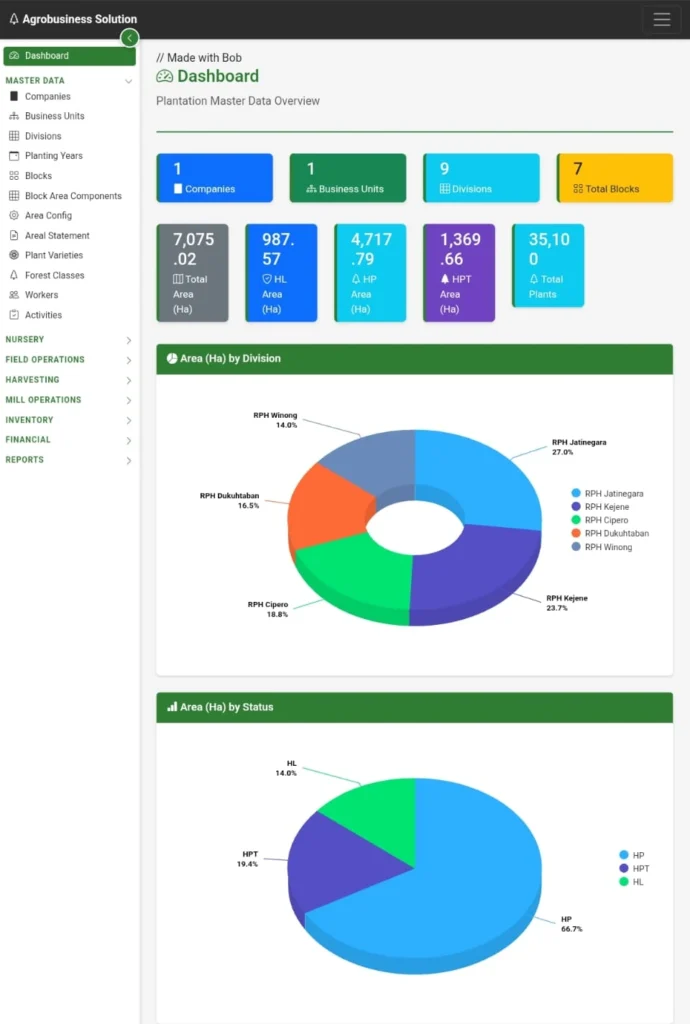690x1024 pixels.
Task: Open Areal Statement page
Action: pyautogui.click(x=57, y=235)
